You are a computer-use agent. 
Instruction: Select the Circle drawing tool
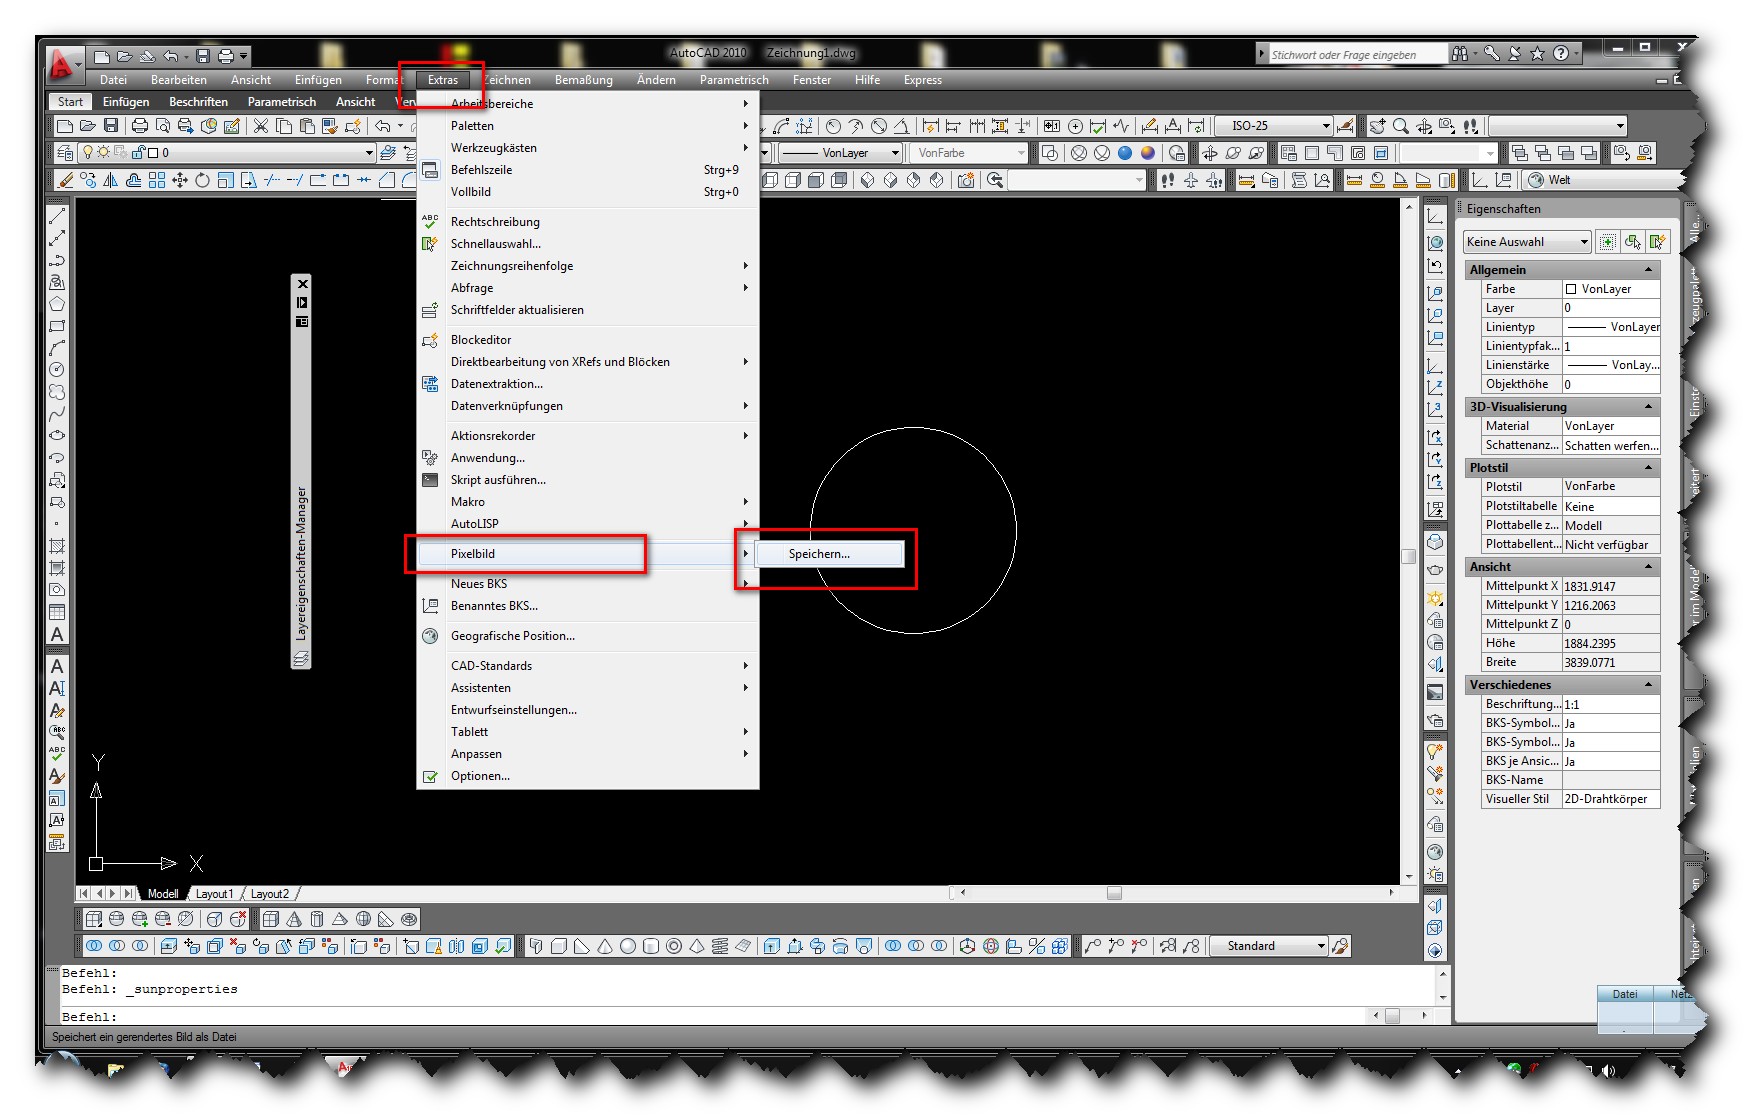(57, 370)
